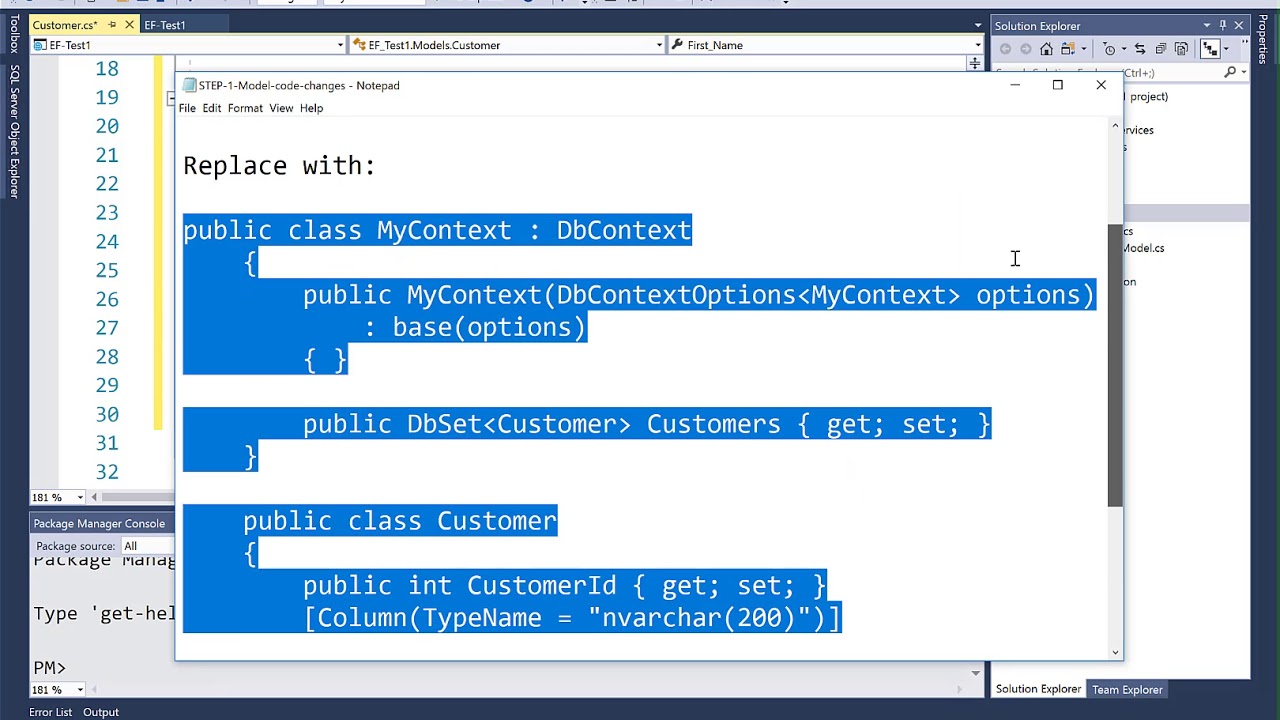The image size is (1280, 720).
Task: Click the Visual Studio editor scroll left arrow
Action: (x=94, y=497)
